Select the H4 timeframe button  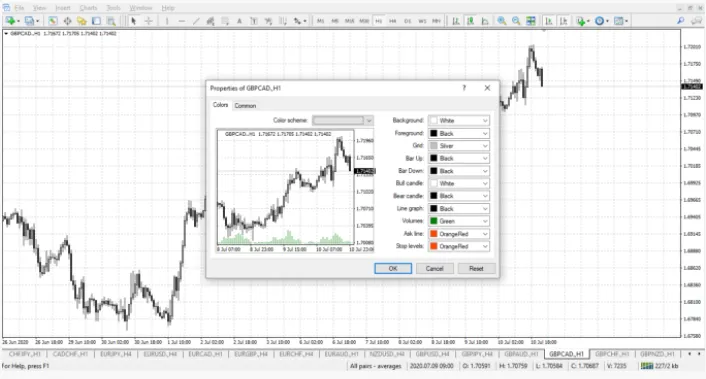[x=393, y=21]
